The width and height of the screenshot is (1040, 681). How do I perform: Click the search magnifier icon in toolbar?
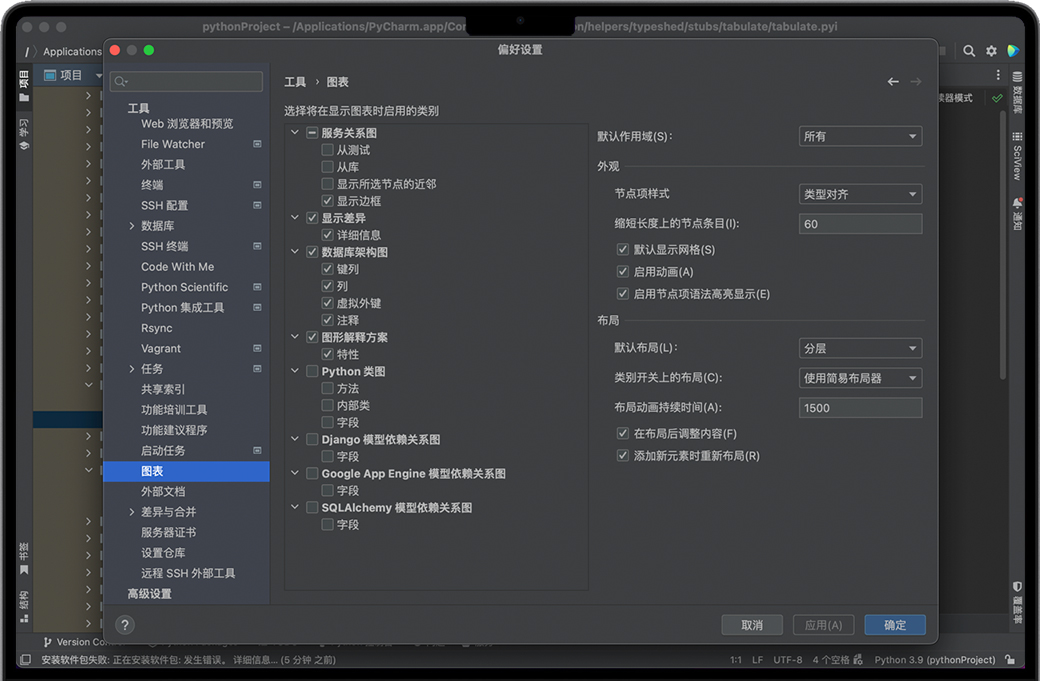(969, 51)
